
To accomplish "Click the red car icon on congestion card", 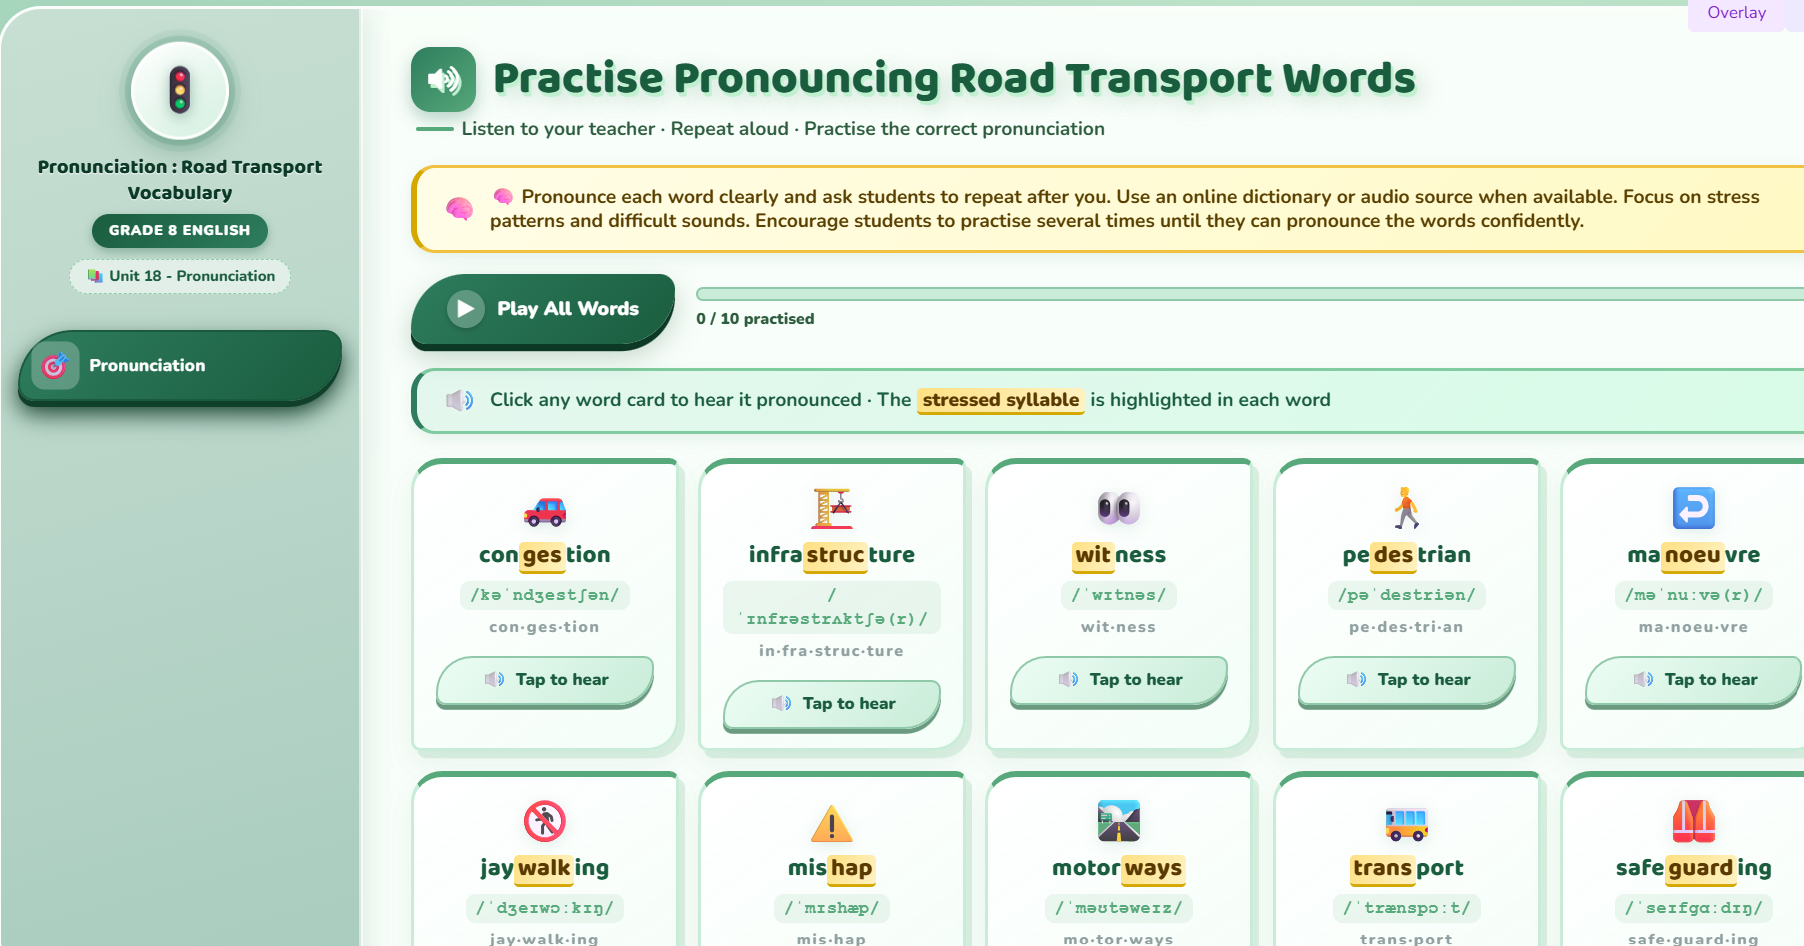I will (x=545, y=511).
